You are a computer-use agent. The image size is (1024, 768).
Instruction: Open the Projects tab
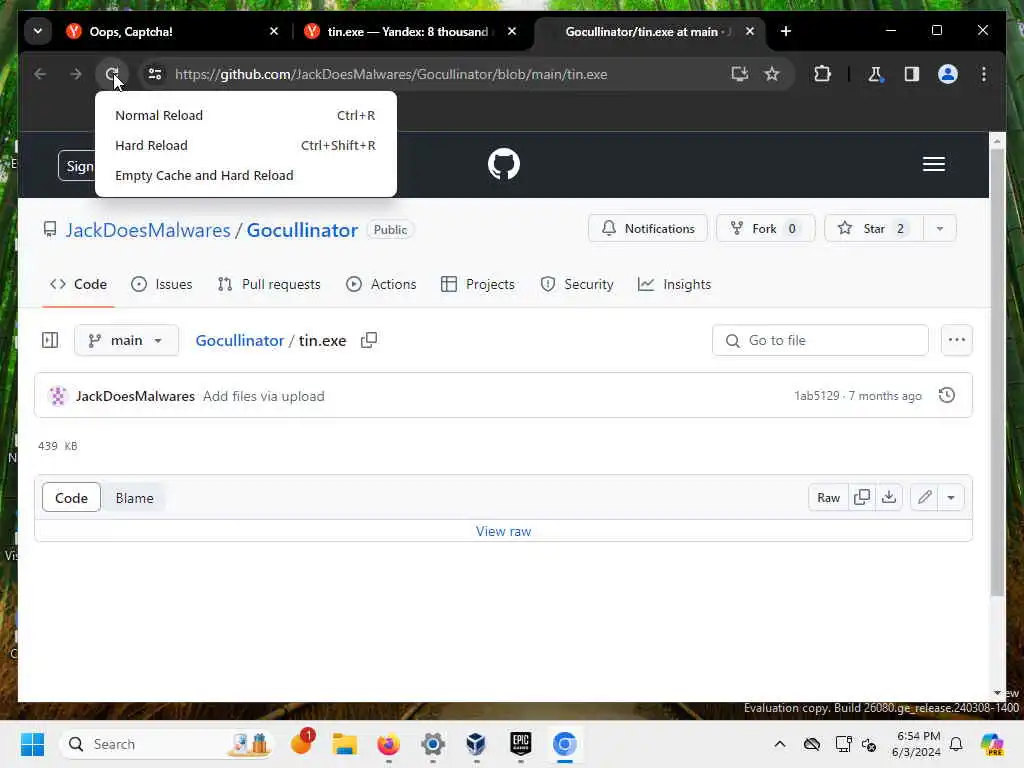coord(478,284)
